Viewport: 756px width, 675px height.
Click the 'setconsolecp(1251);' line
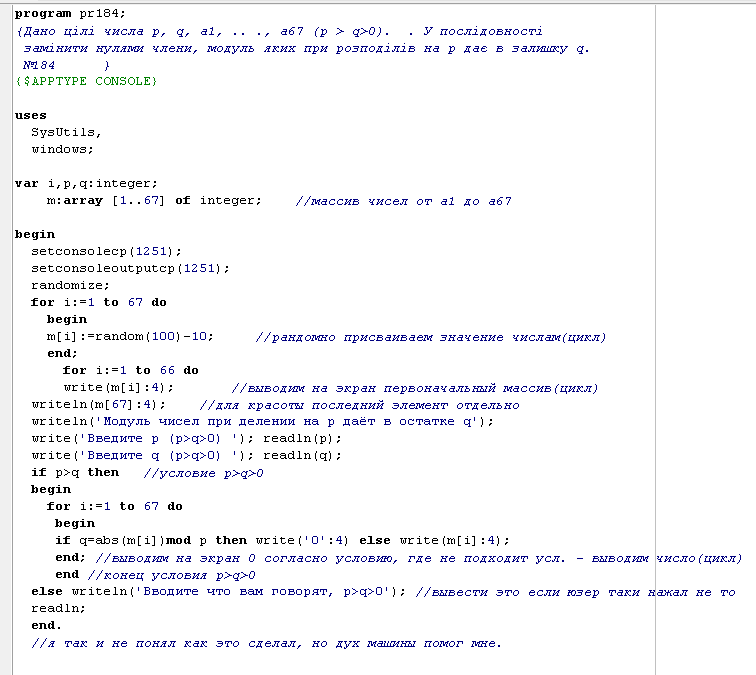point(106,251)
